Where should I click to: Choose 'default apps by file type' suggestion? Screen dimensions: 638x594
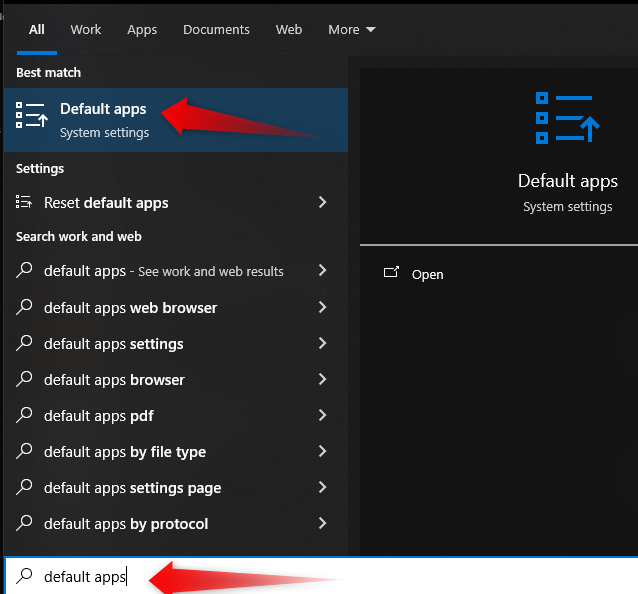click(176, 452)
